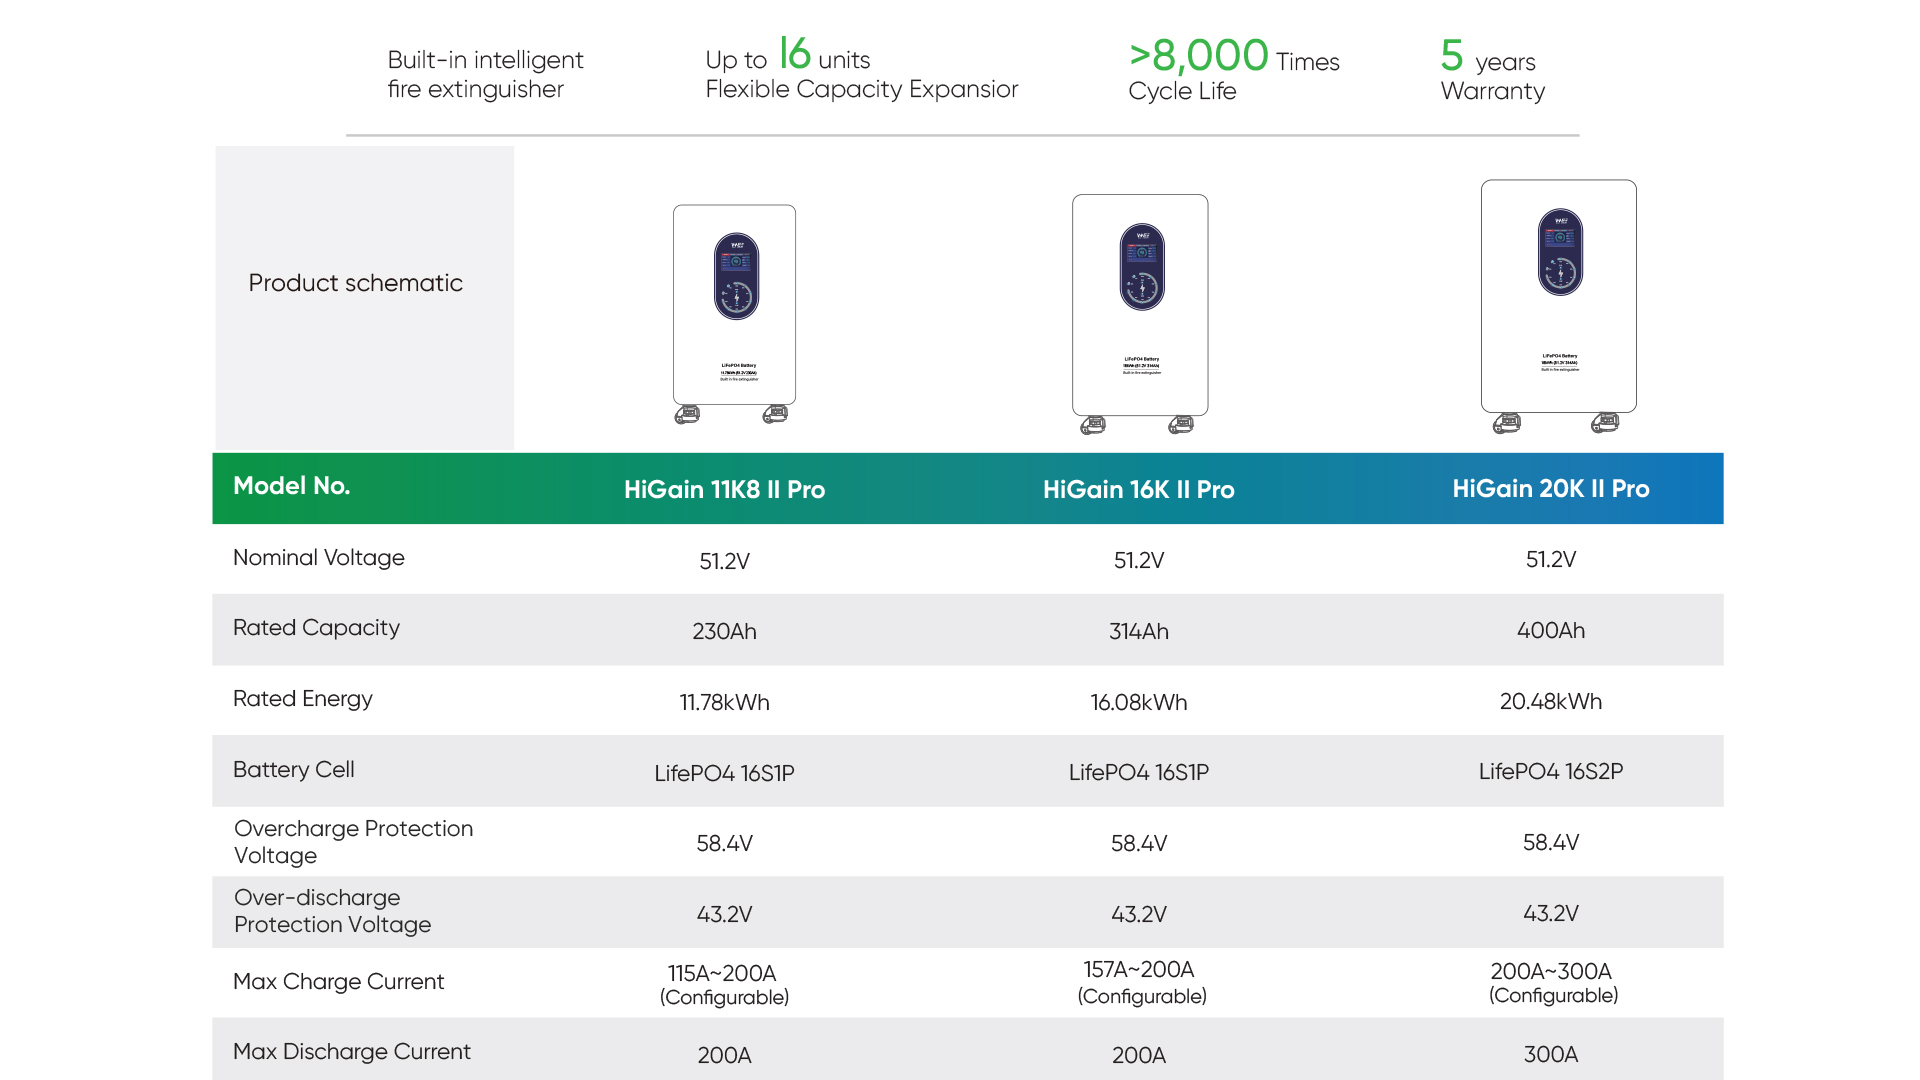Click the display screen on the 20K battery
1920x1080 pixels.
pos(1560,252)
